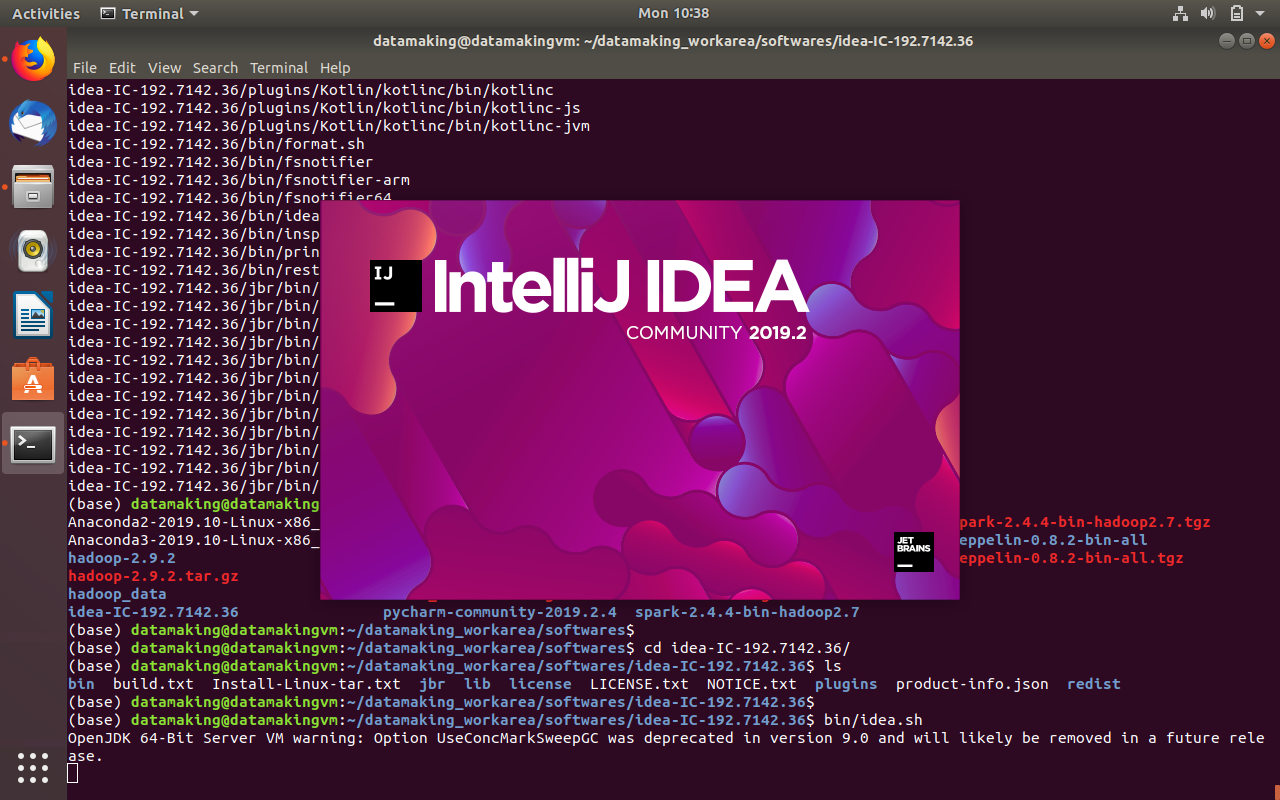Click the 'kotlinc-jvm' path line
This screenshot has height=800, width=1280.
(x=329, y=126)
